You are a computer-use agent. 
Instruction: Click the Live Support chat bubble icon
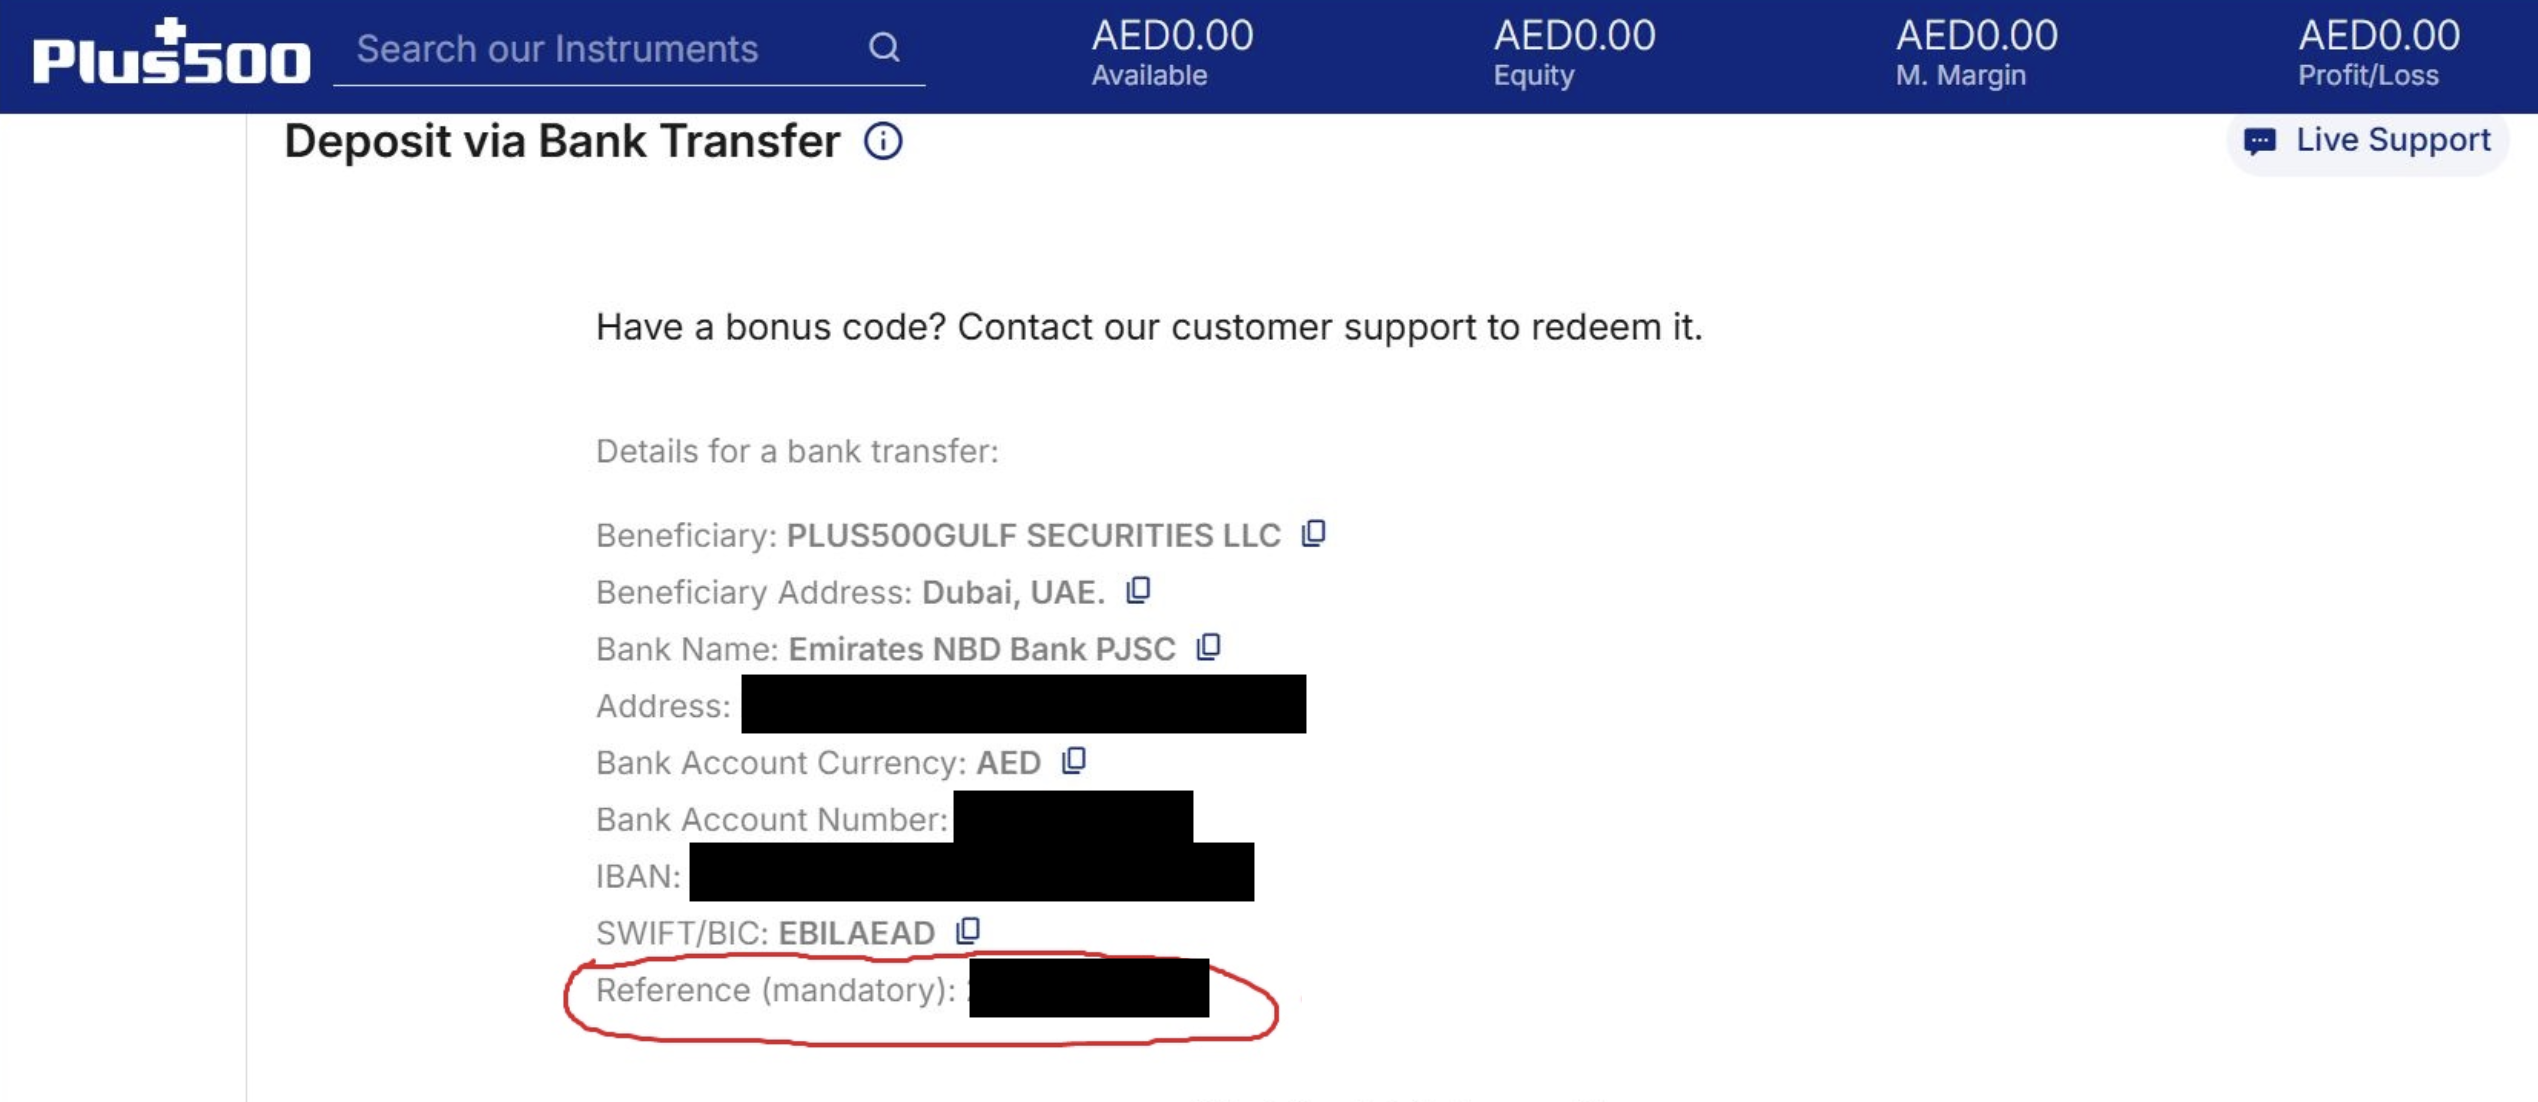tap(2259, 141)
